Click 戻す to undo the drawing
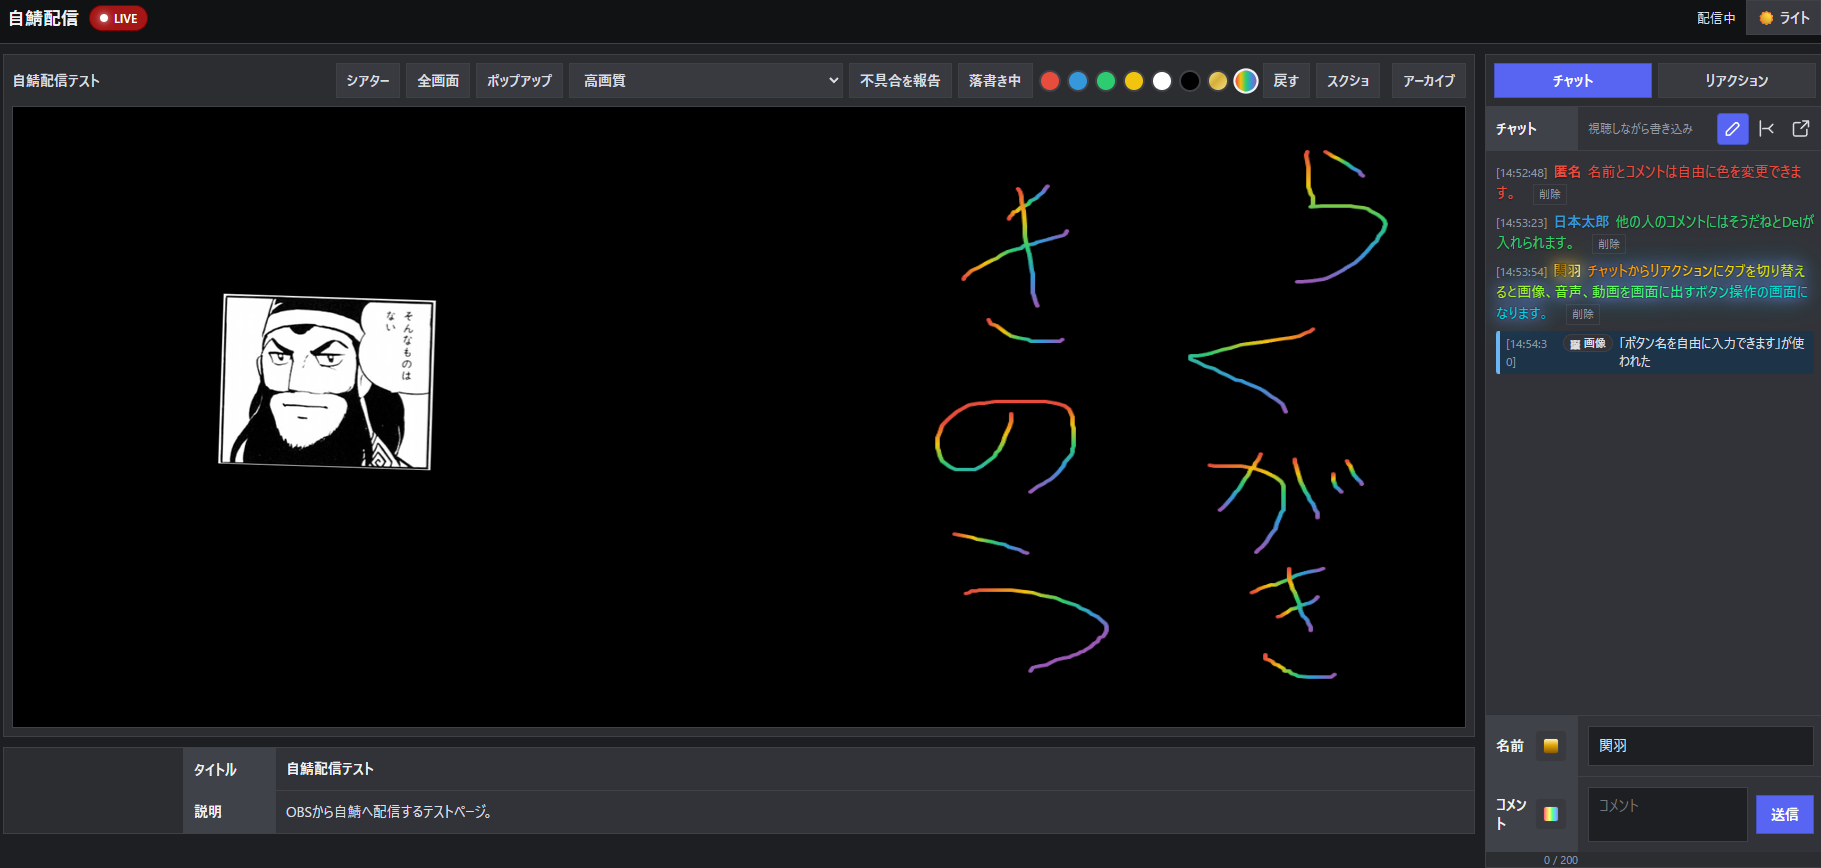This screenshot has width=1821, height=868. [x=1286, y=81]
